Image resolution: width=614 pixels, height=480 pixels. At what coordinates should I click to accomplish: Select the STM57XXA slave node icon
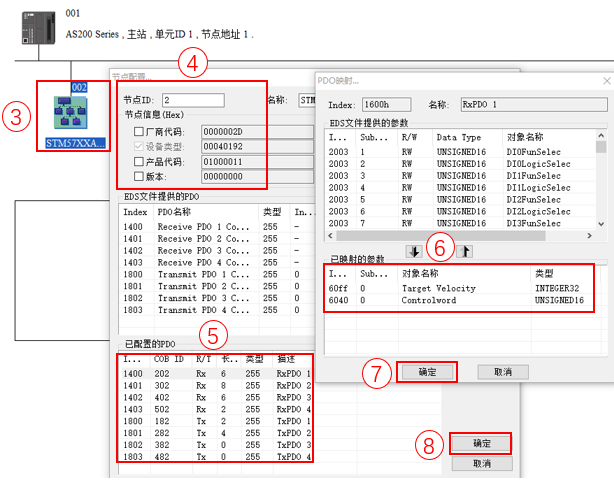70,112
